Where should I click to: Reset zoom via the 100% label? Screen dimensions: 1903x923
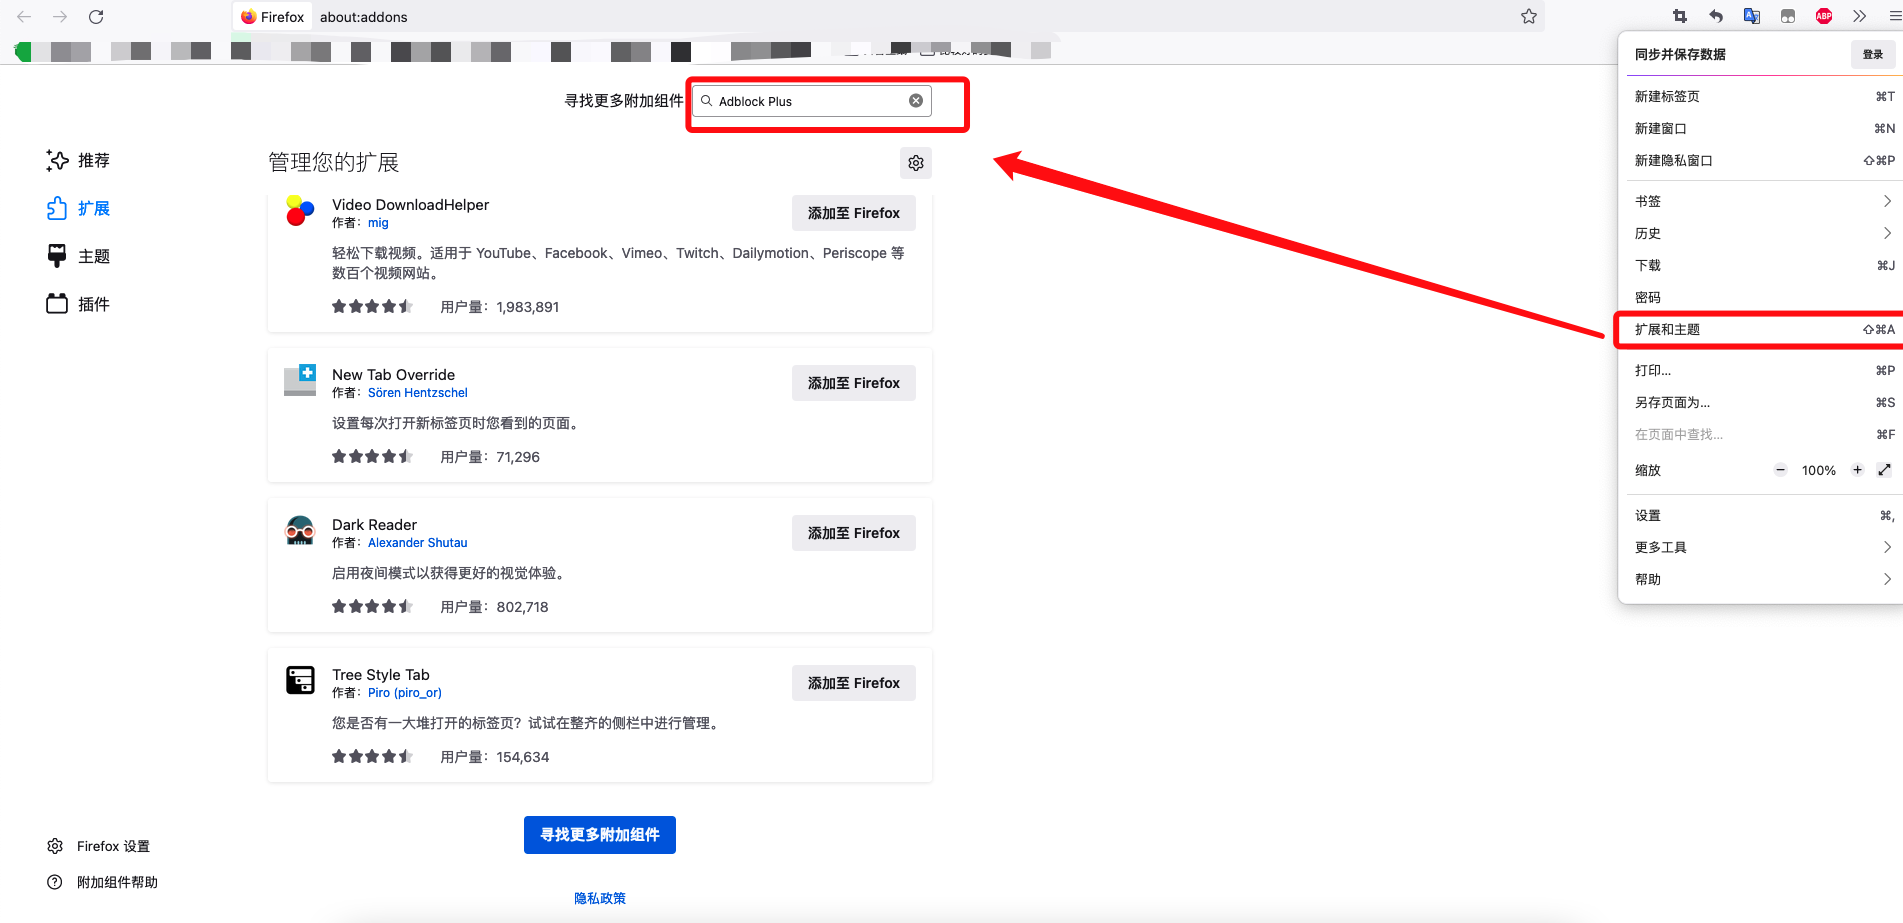[x=1819, y=470]
